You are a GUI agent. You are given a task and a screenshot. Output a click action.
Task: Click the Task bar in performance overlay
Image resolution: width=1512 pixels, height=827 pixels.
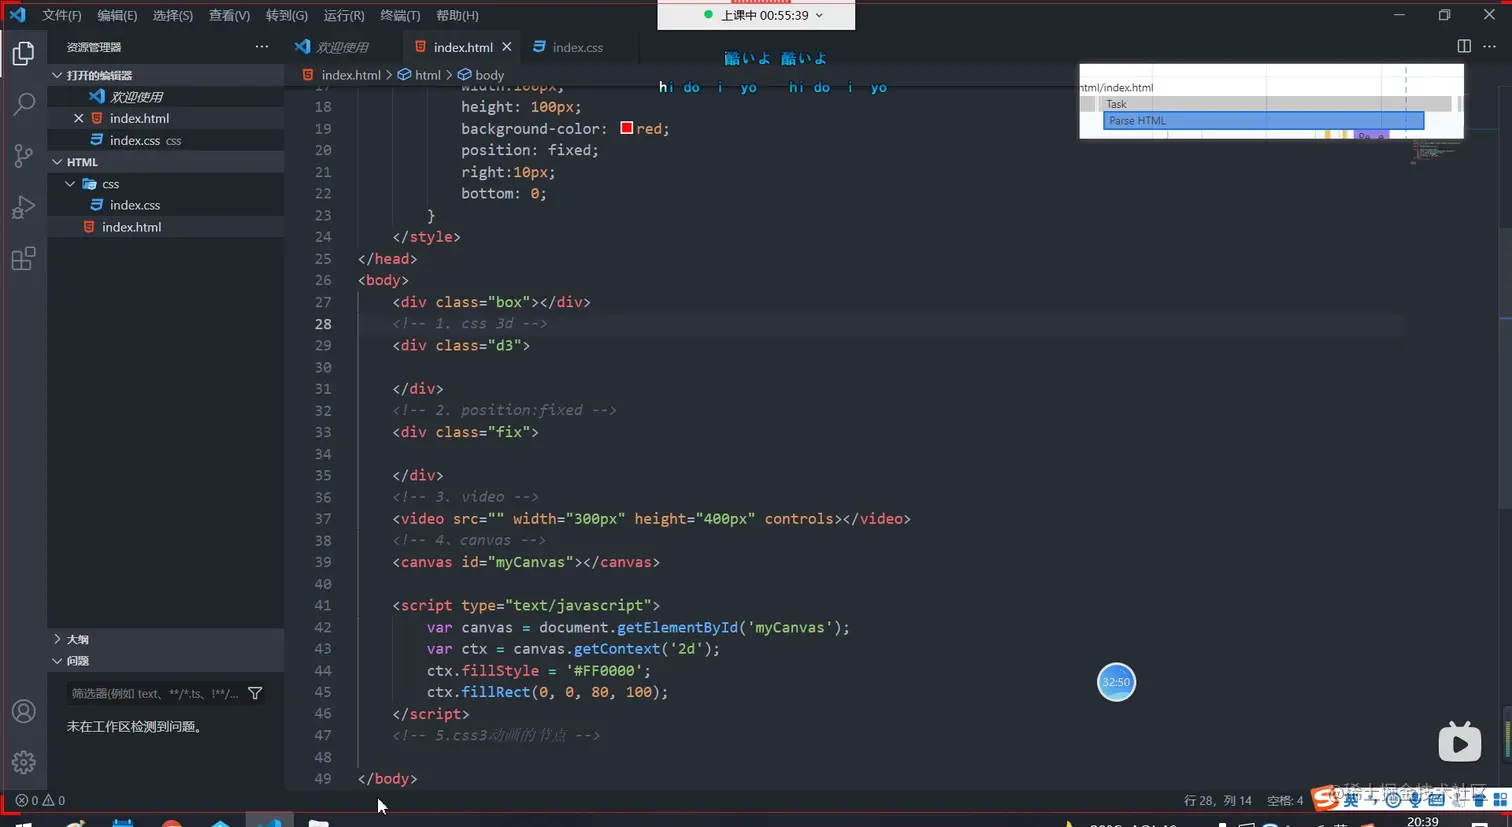(1275, 104)
